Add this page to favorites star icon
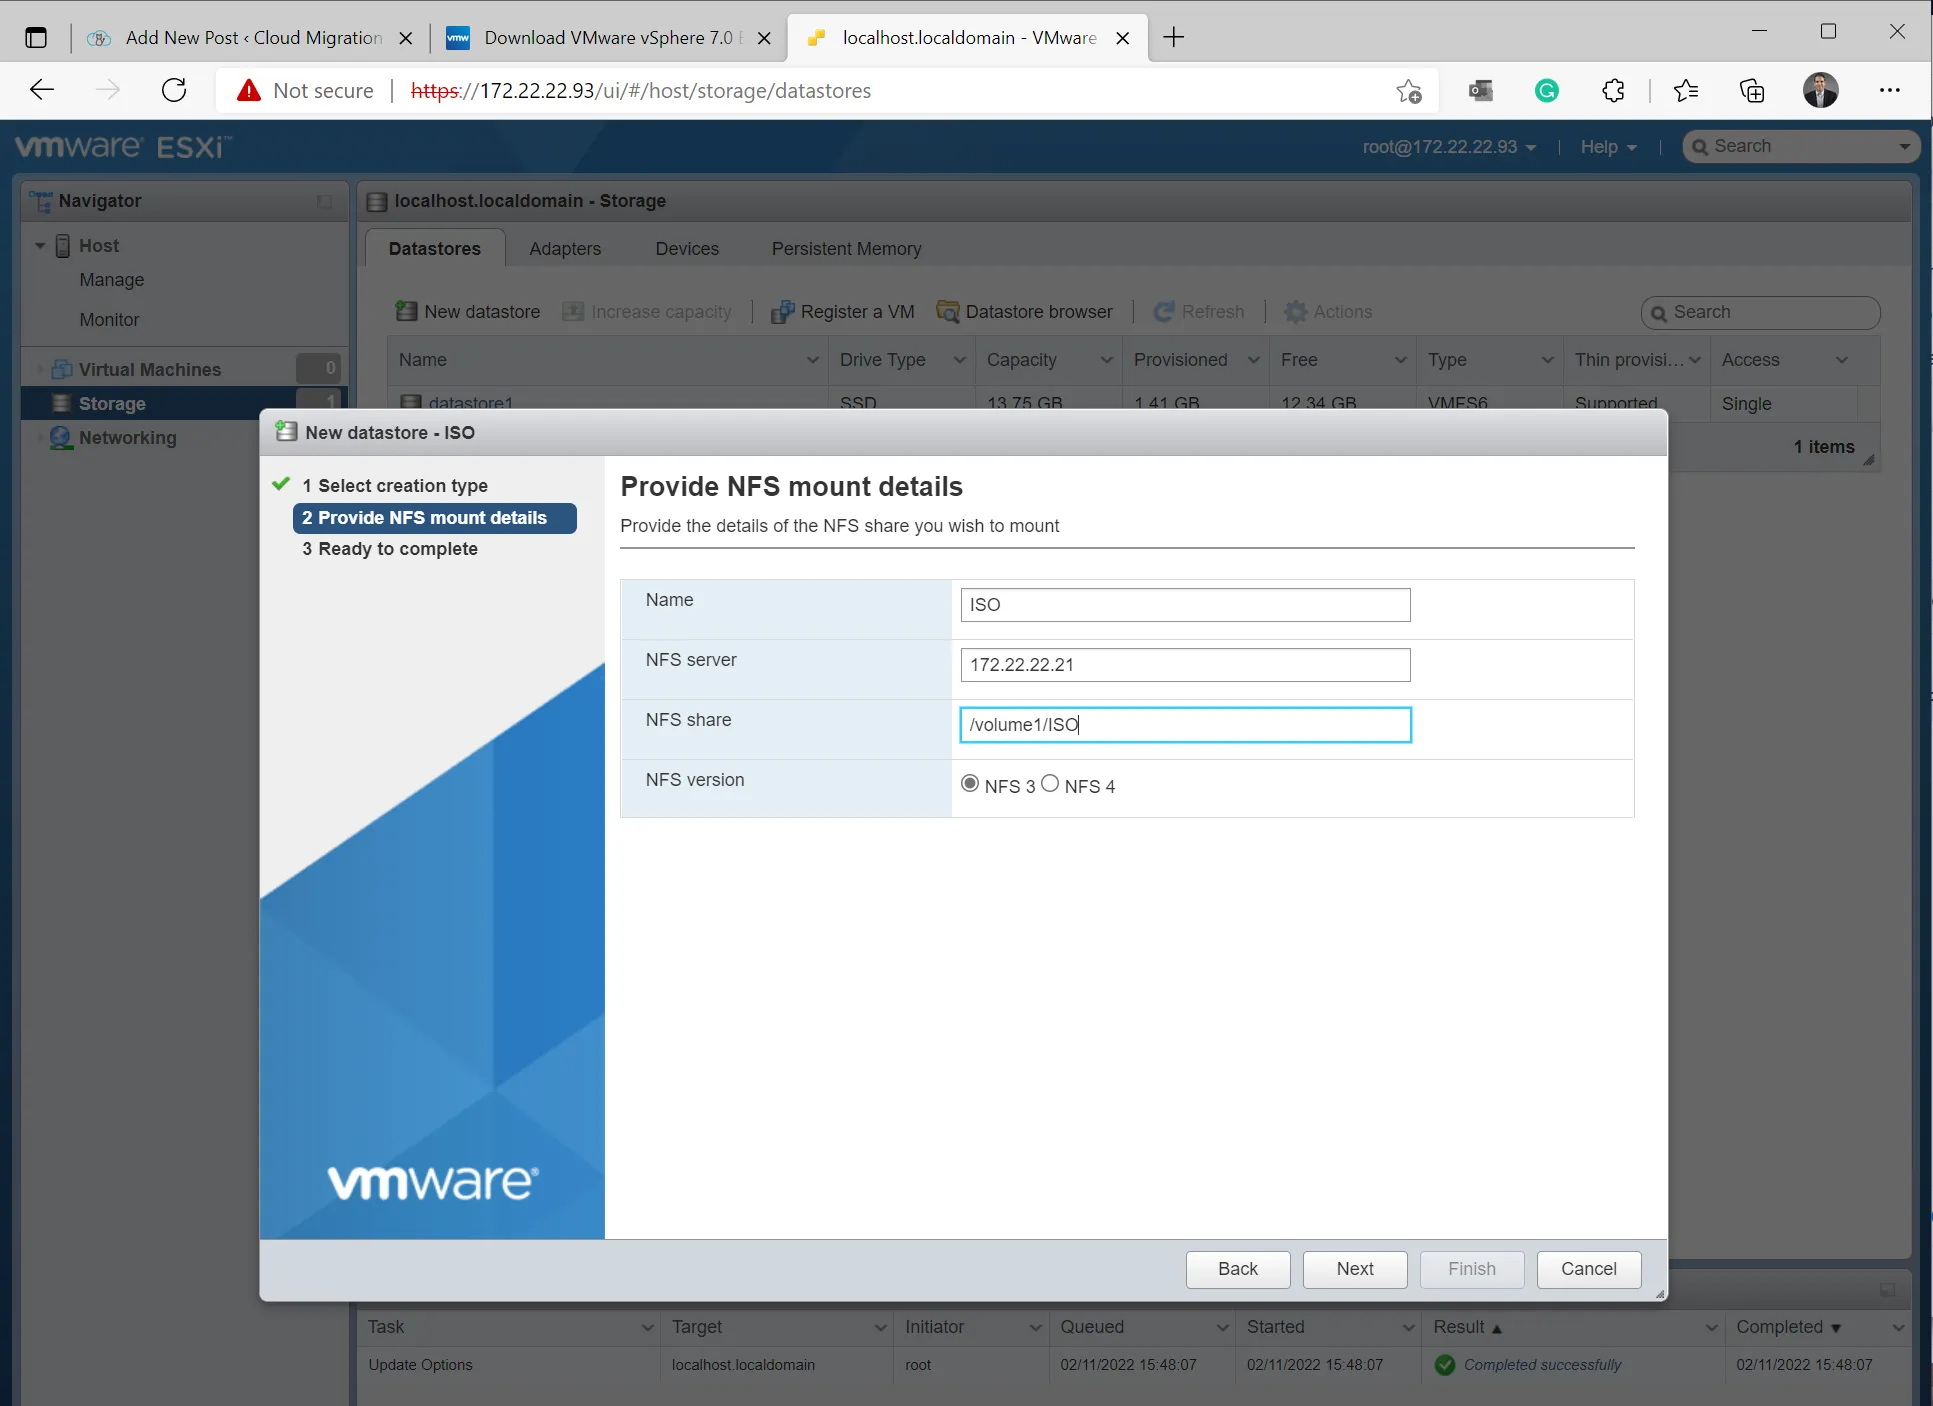 pyautogui.click(x=1409, y=91)
